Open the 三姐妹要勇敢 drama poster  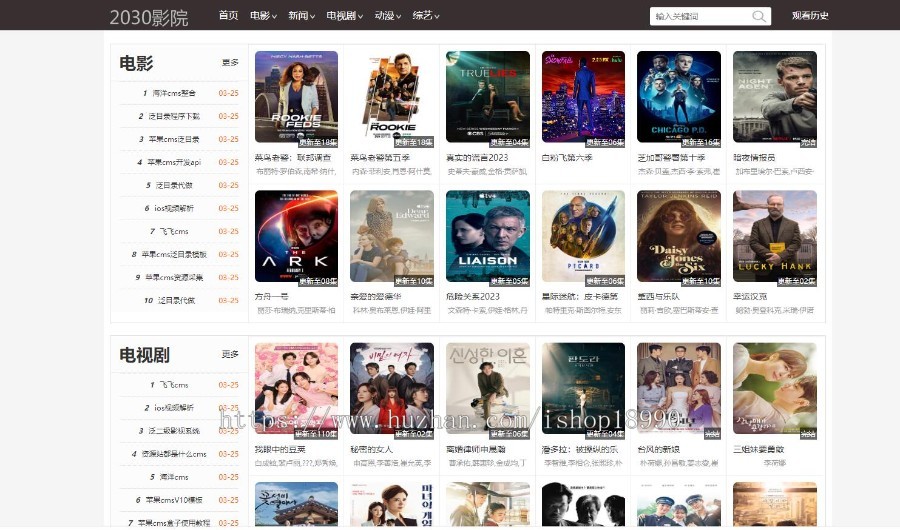click(x=775, y=390)
